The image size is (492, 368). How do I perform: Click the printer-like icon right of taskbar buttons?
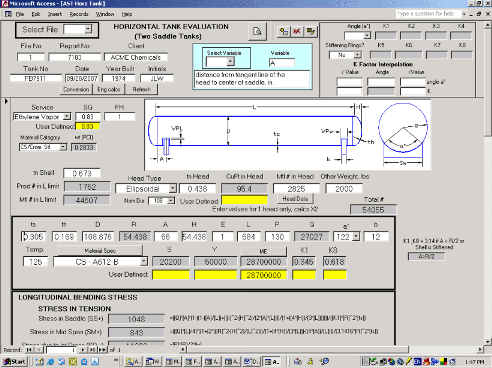tap(298, 362)
